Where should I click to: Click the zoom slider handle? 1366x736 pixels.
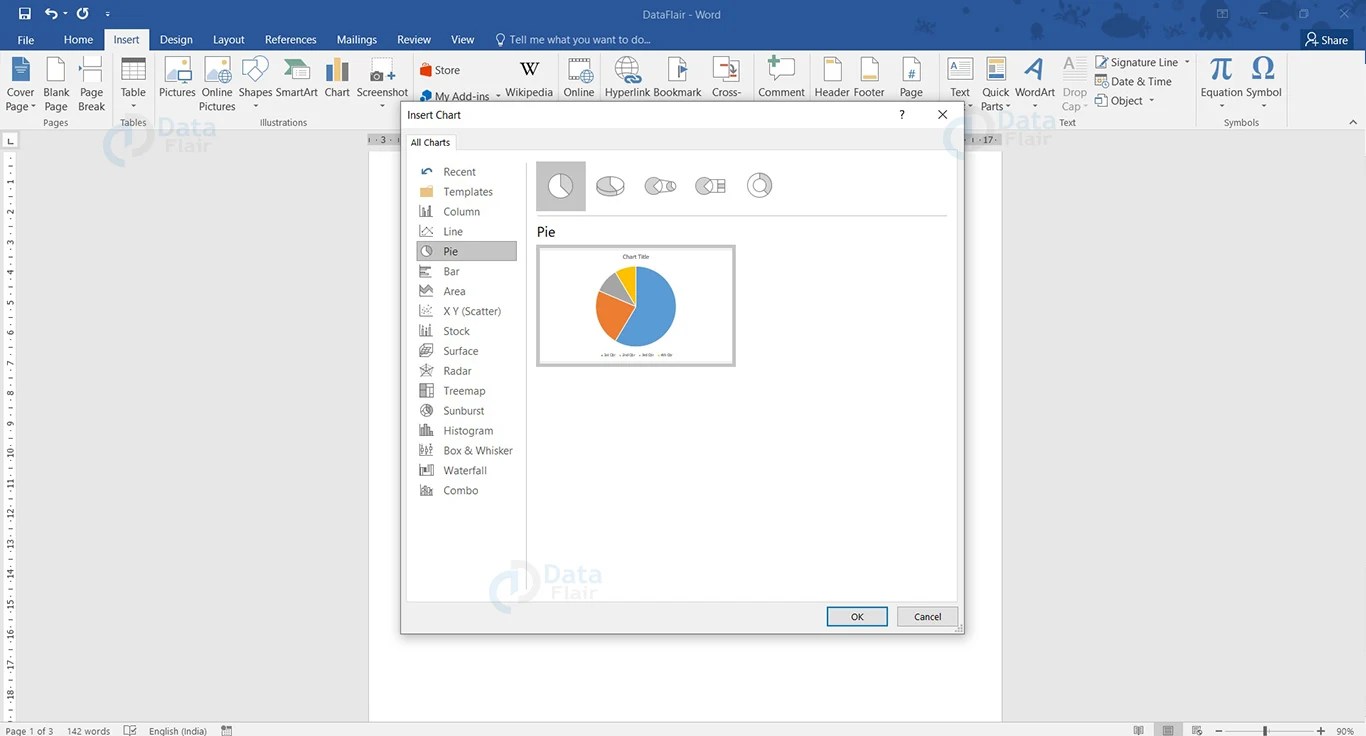pyautogui.click(x=1265, y=731)
